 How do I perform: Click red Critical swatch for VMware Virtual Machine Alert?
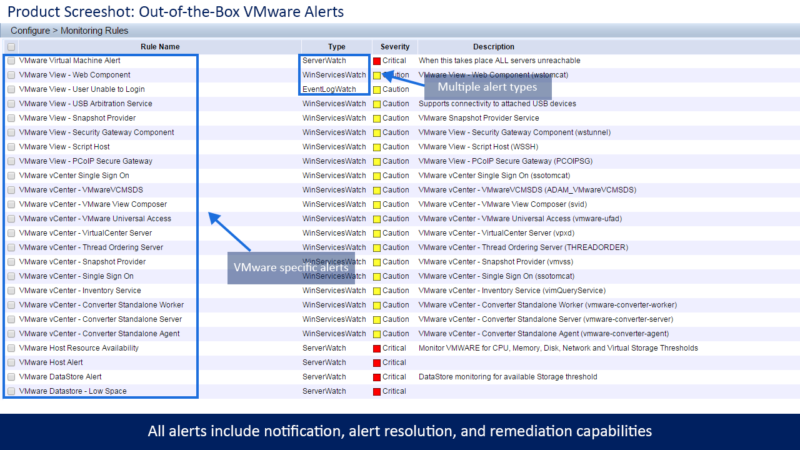click(377, 61)
